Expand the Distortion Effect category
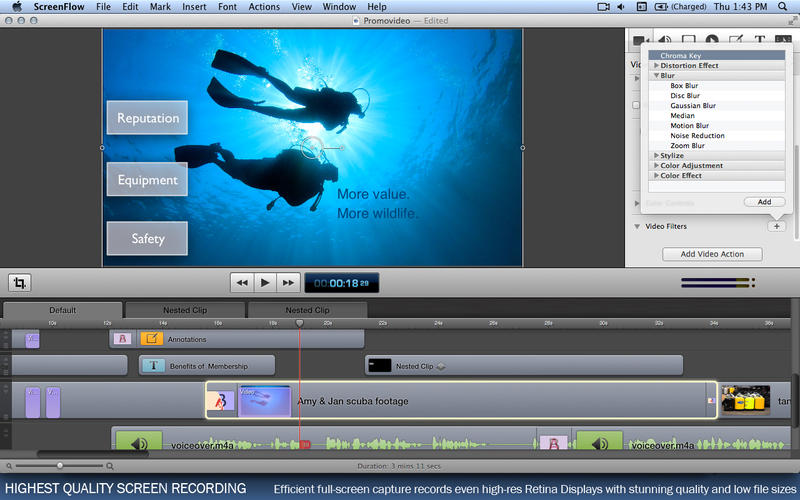This screenshot has width=800, height=500. pyautogui.click(x=656, y=66)
